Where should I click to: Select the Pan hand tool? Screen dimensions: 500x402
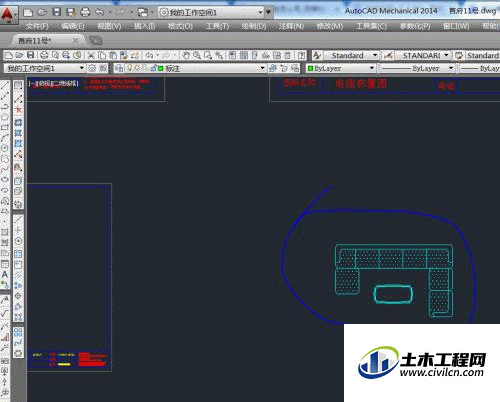pyautogui.click(x=186, y=55)
